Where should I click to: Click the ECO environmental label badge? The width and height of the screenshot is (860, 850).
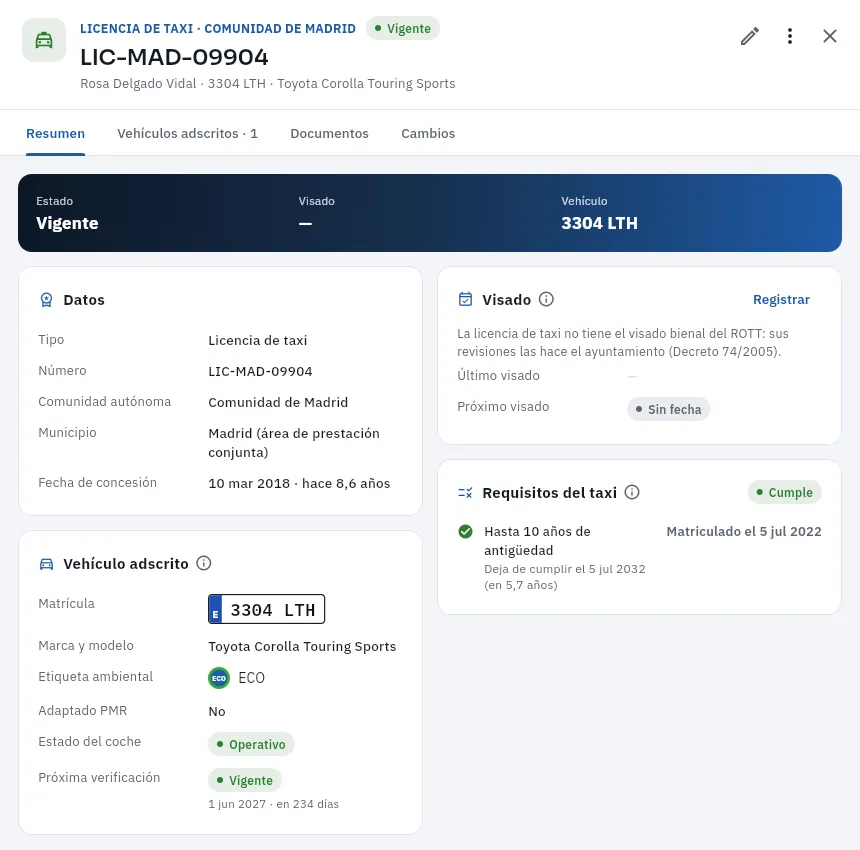[219, 678]
